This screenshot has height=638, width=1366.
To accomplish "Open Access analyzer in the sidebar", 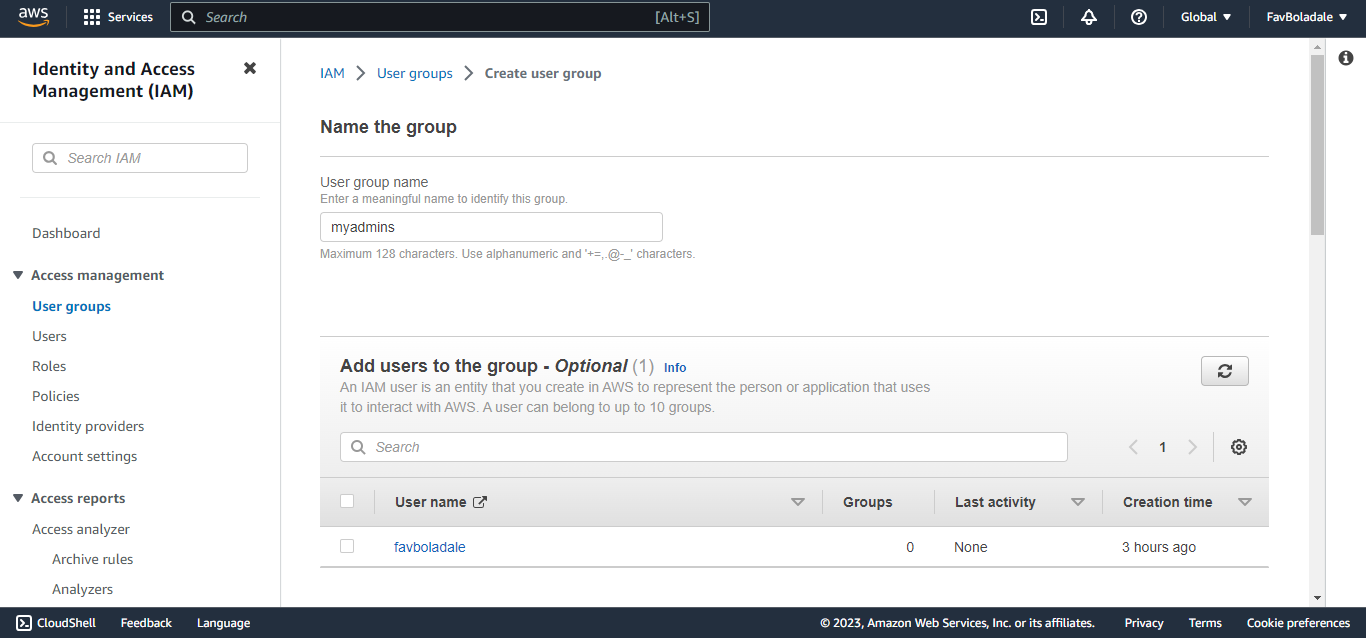I will tap(81, 529).
